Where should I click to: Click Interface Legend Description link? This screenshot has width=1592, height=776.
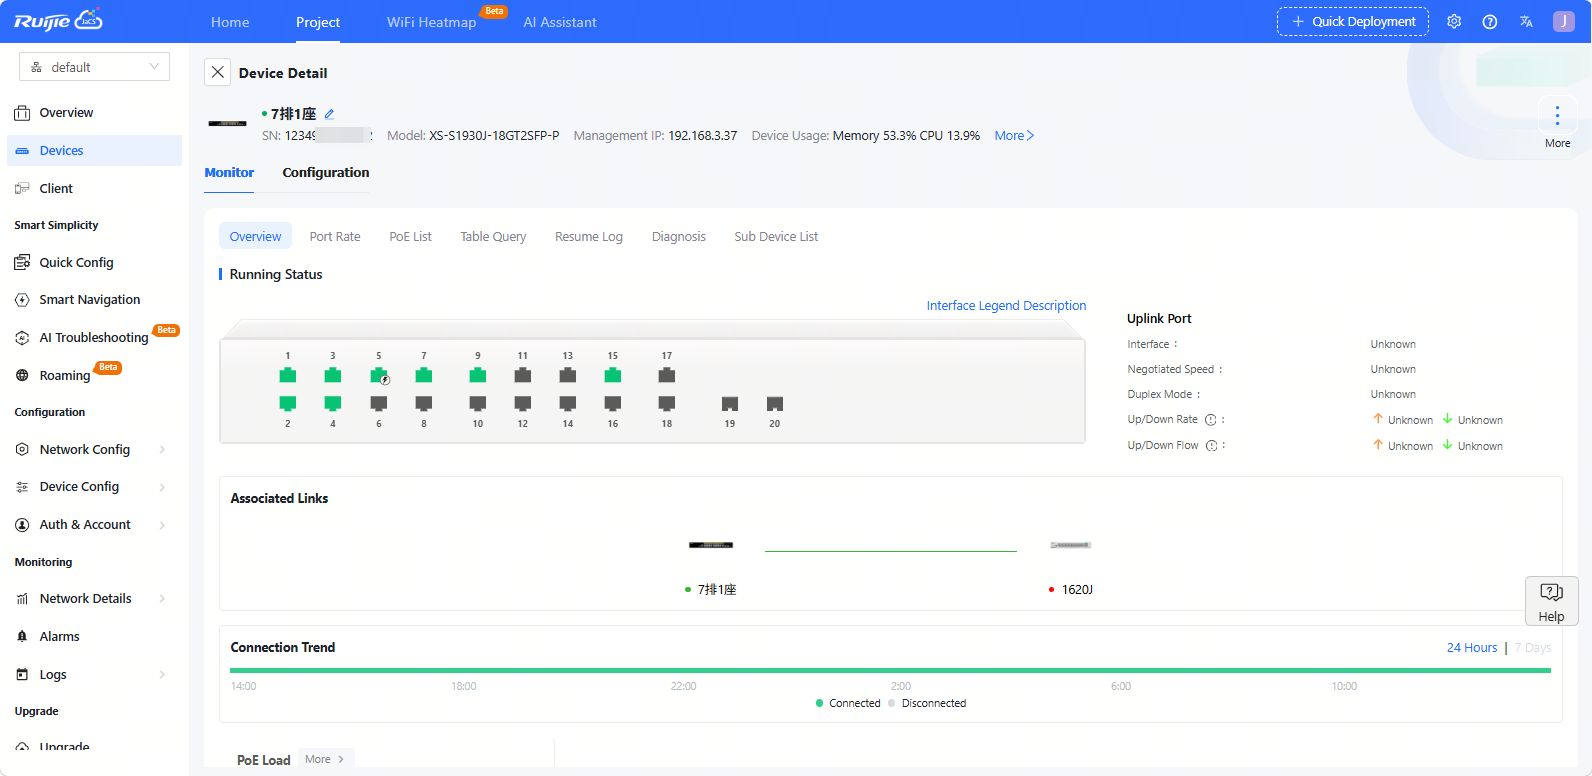click(x=1005, y=306)
